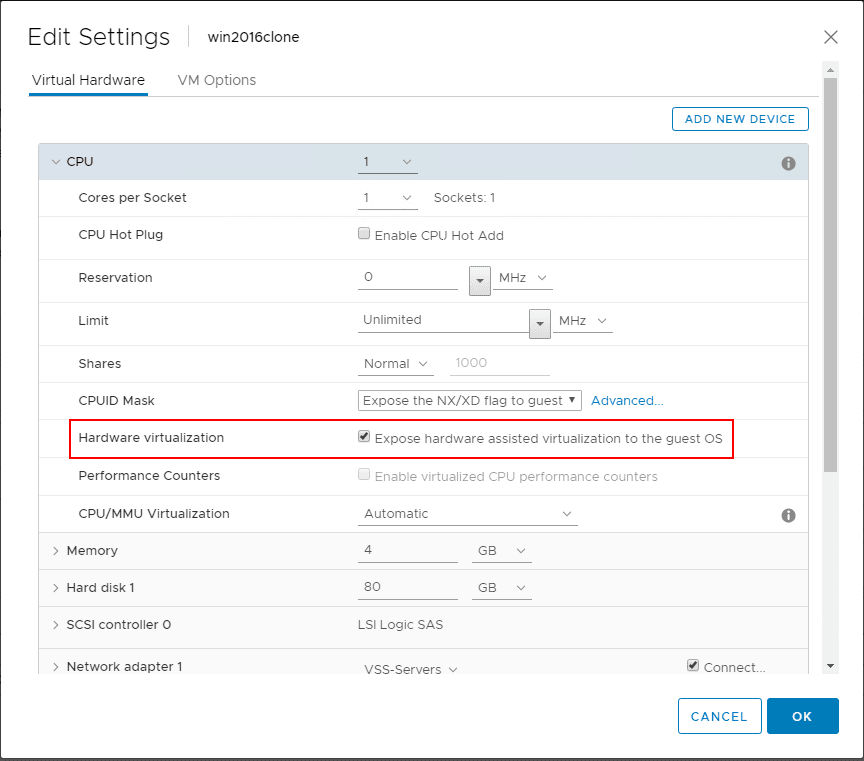This screenshot has width=864, height=761.
Task: Expand the Hard disk 1 section
Action: click(x=55, y=588)
